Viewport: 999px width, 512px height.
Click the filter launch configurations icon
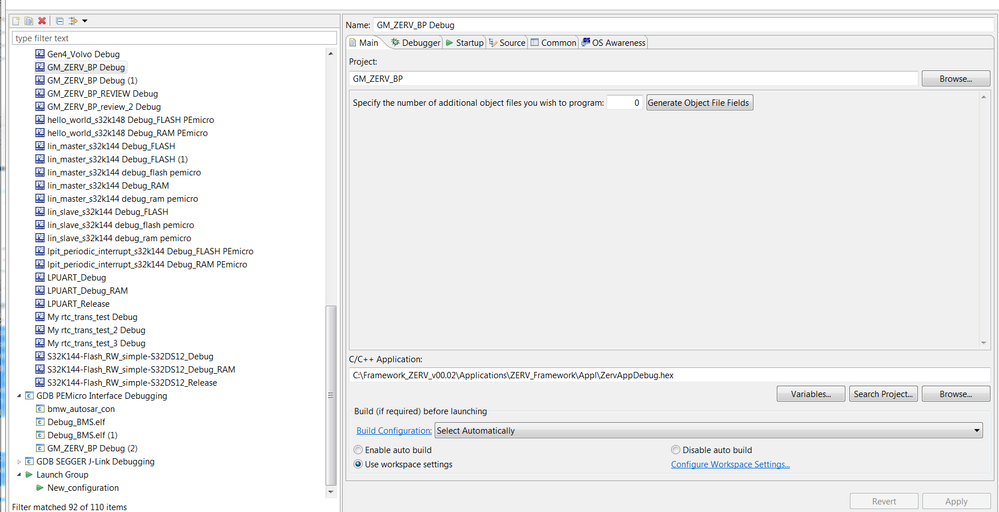coord(74,21)
